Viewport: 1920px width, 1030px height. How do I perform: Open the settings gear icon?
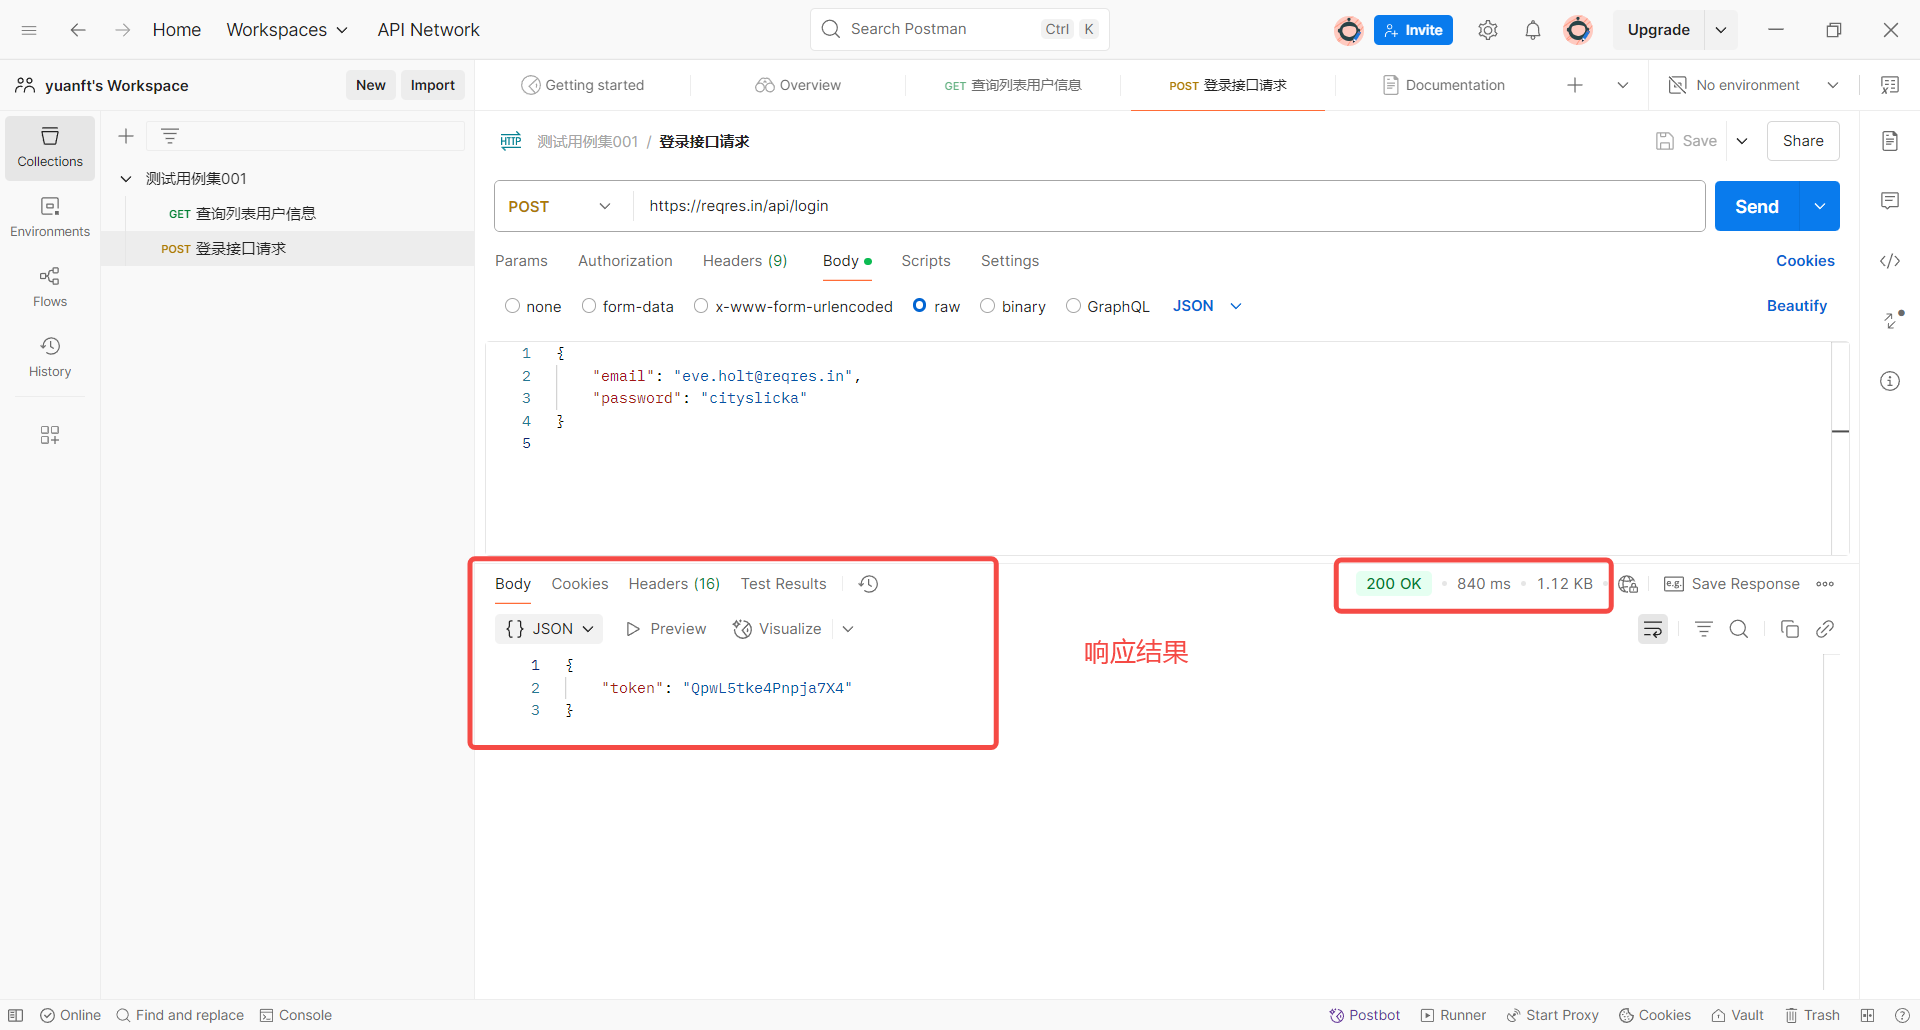1488,30
